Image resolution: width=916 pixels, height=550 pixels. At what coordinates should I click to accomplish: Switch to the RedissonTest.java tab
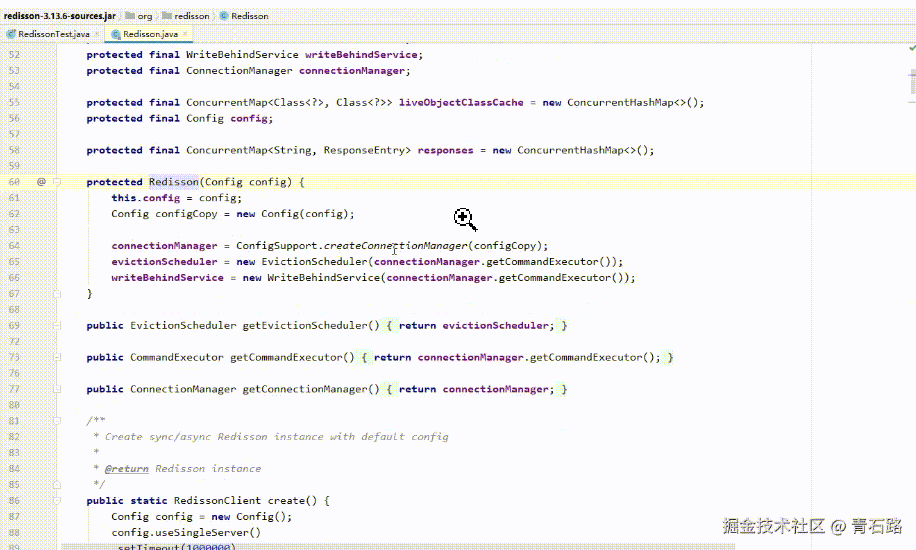(x=53, y=34)
